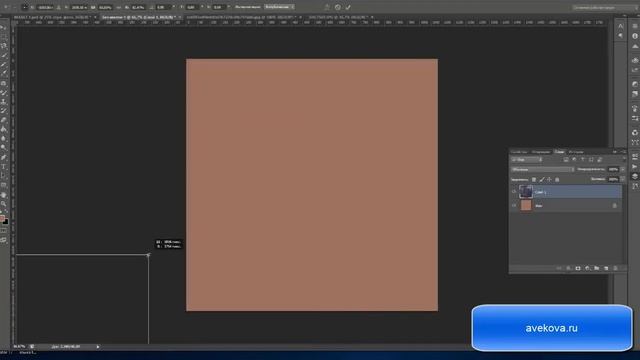Select the Eyedropper tool
Screen dimensions: 640x360
(4, 73)
